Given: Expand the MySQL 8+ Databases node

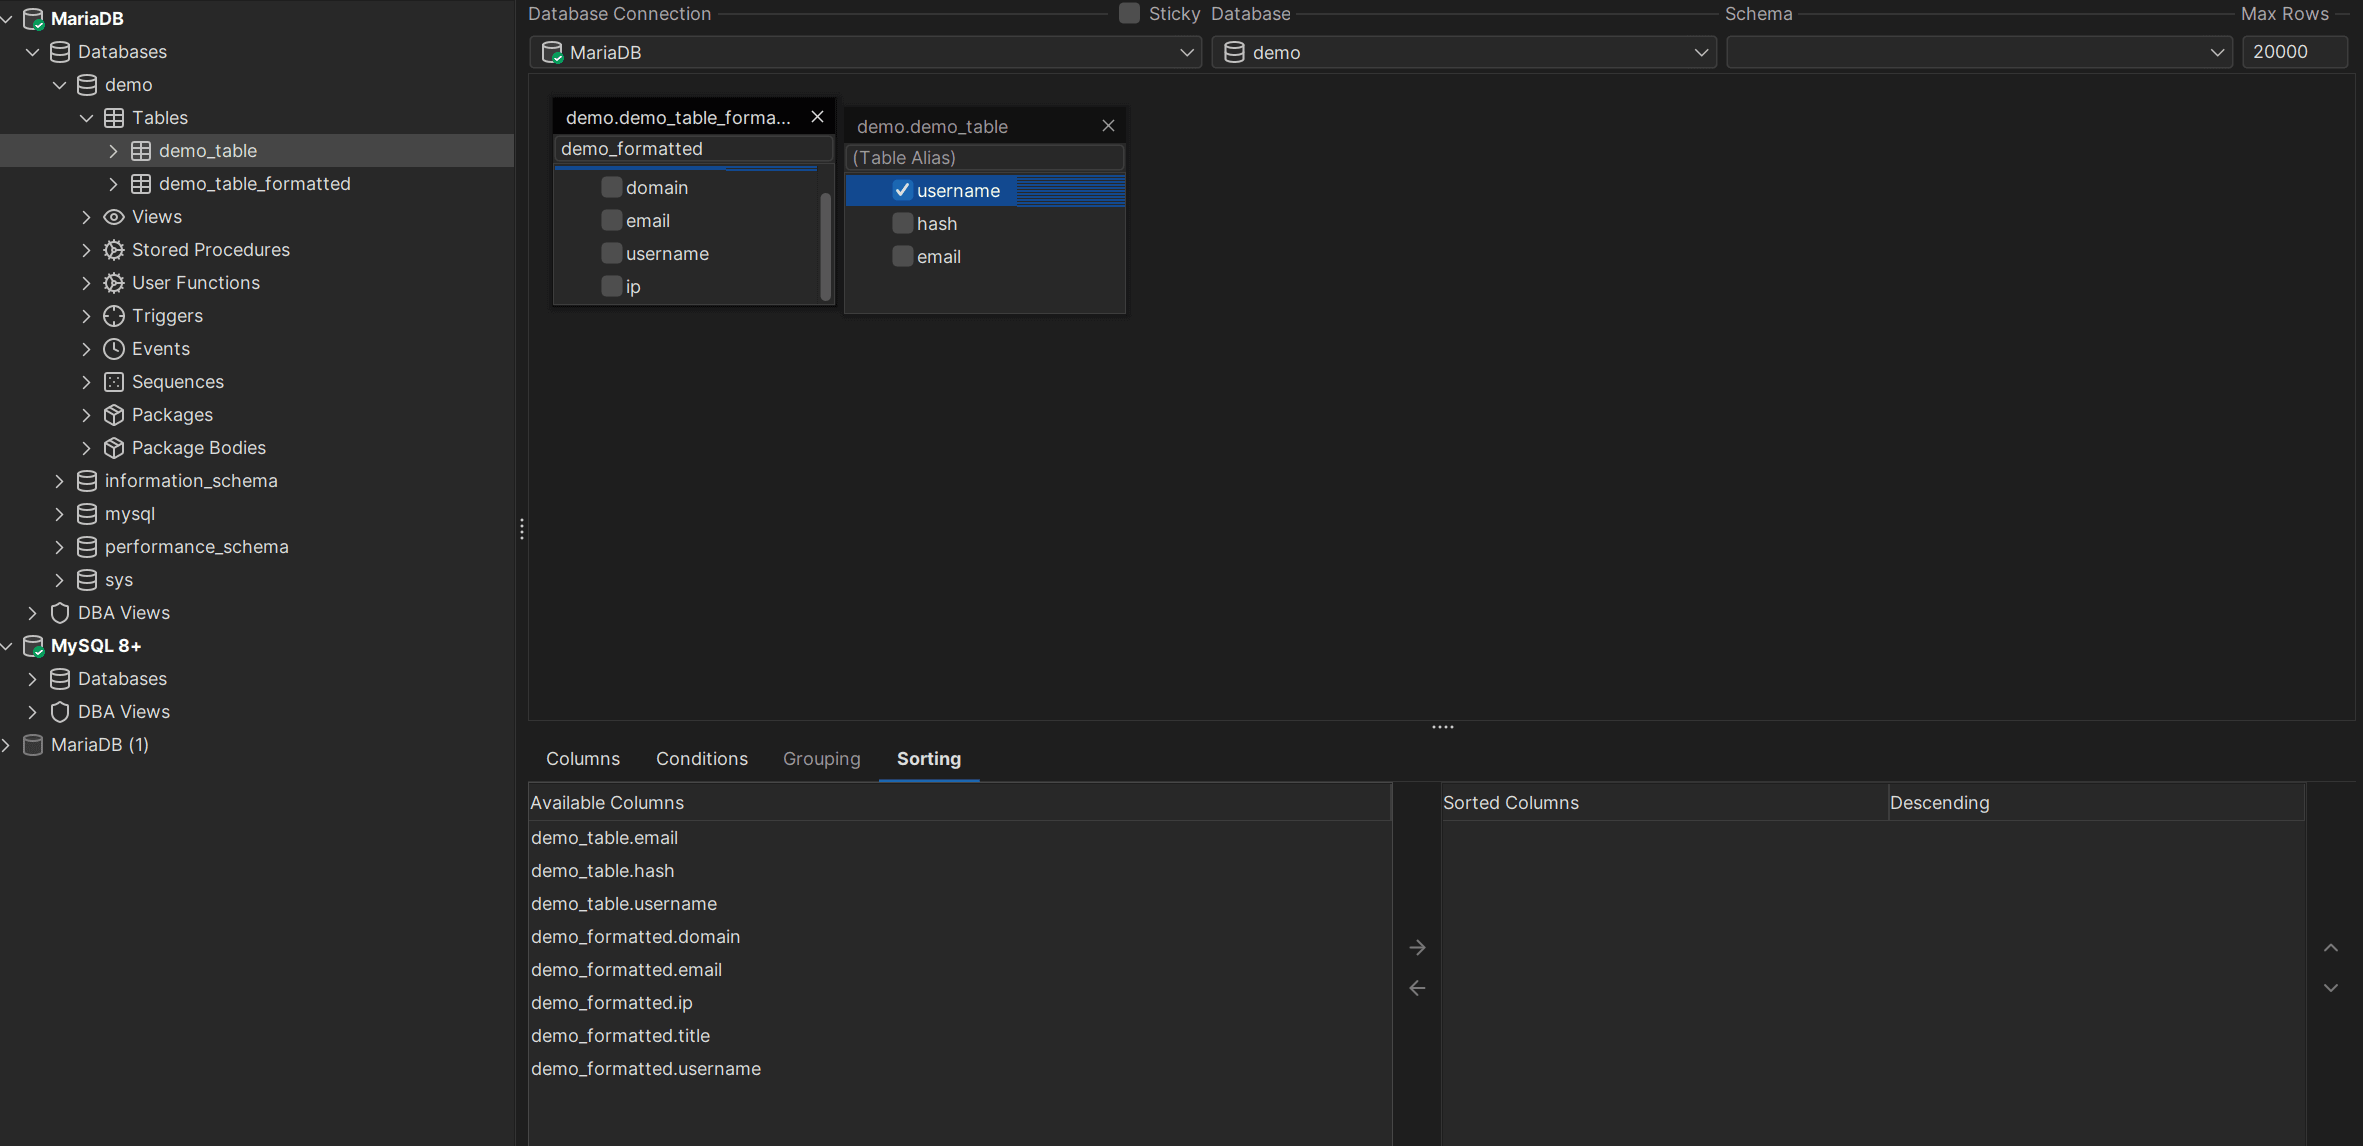Looking at the screenshot, I should coord(32,679).
